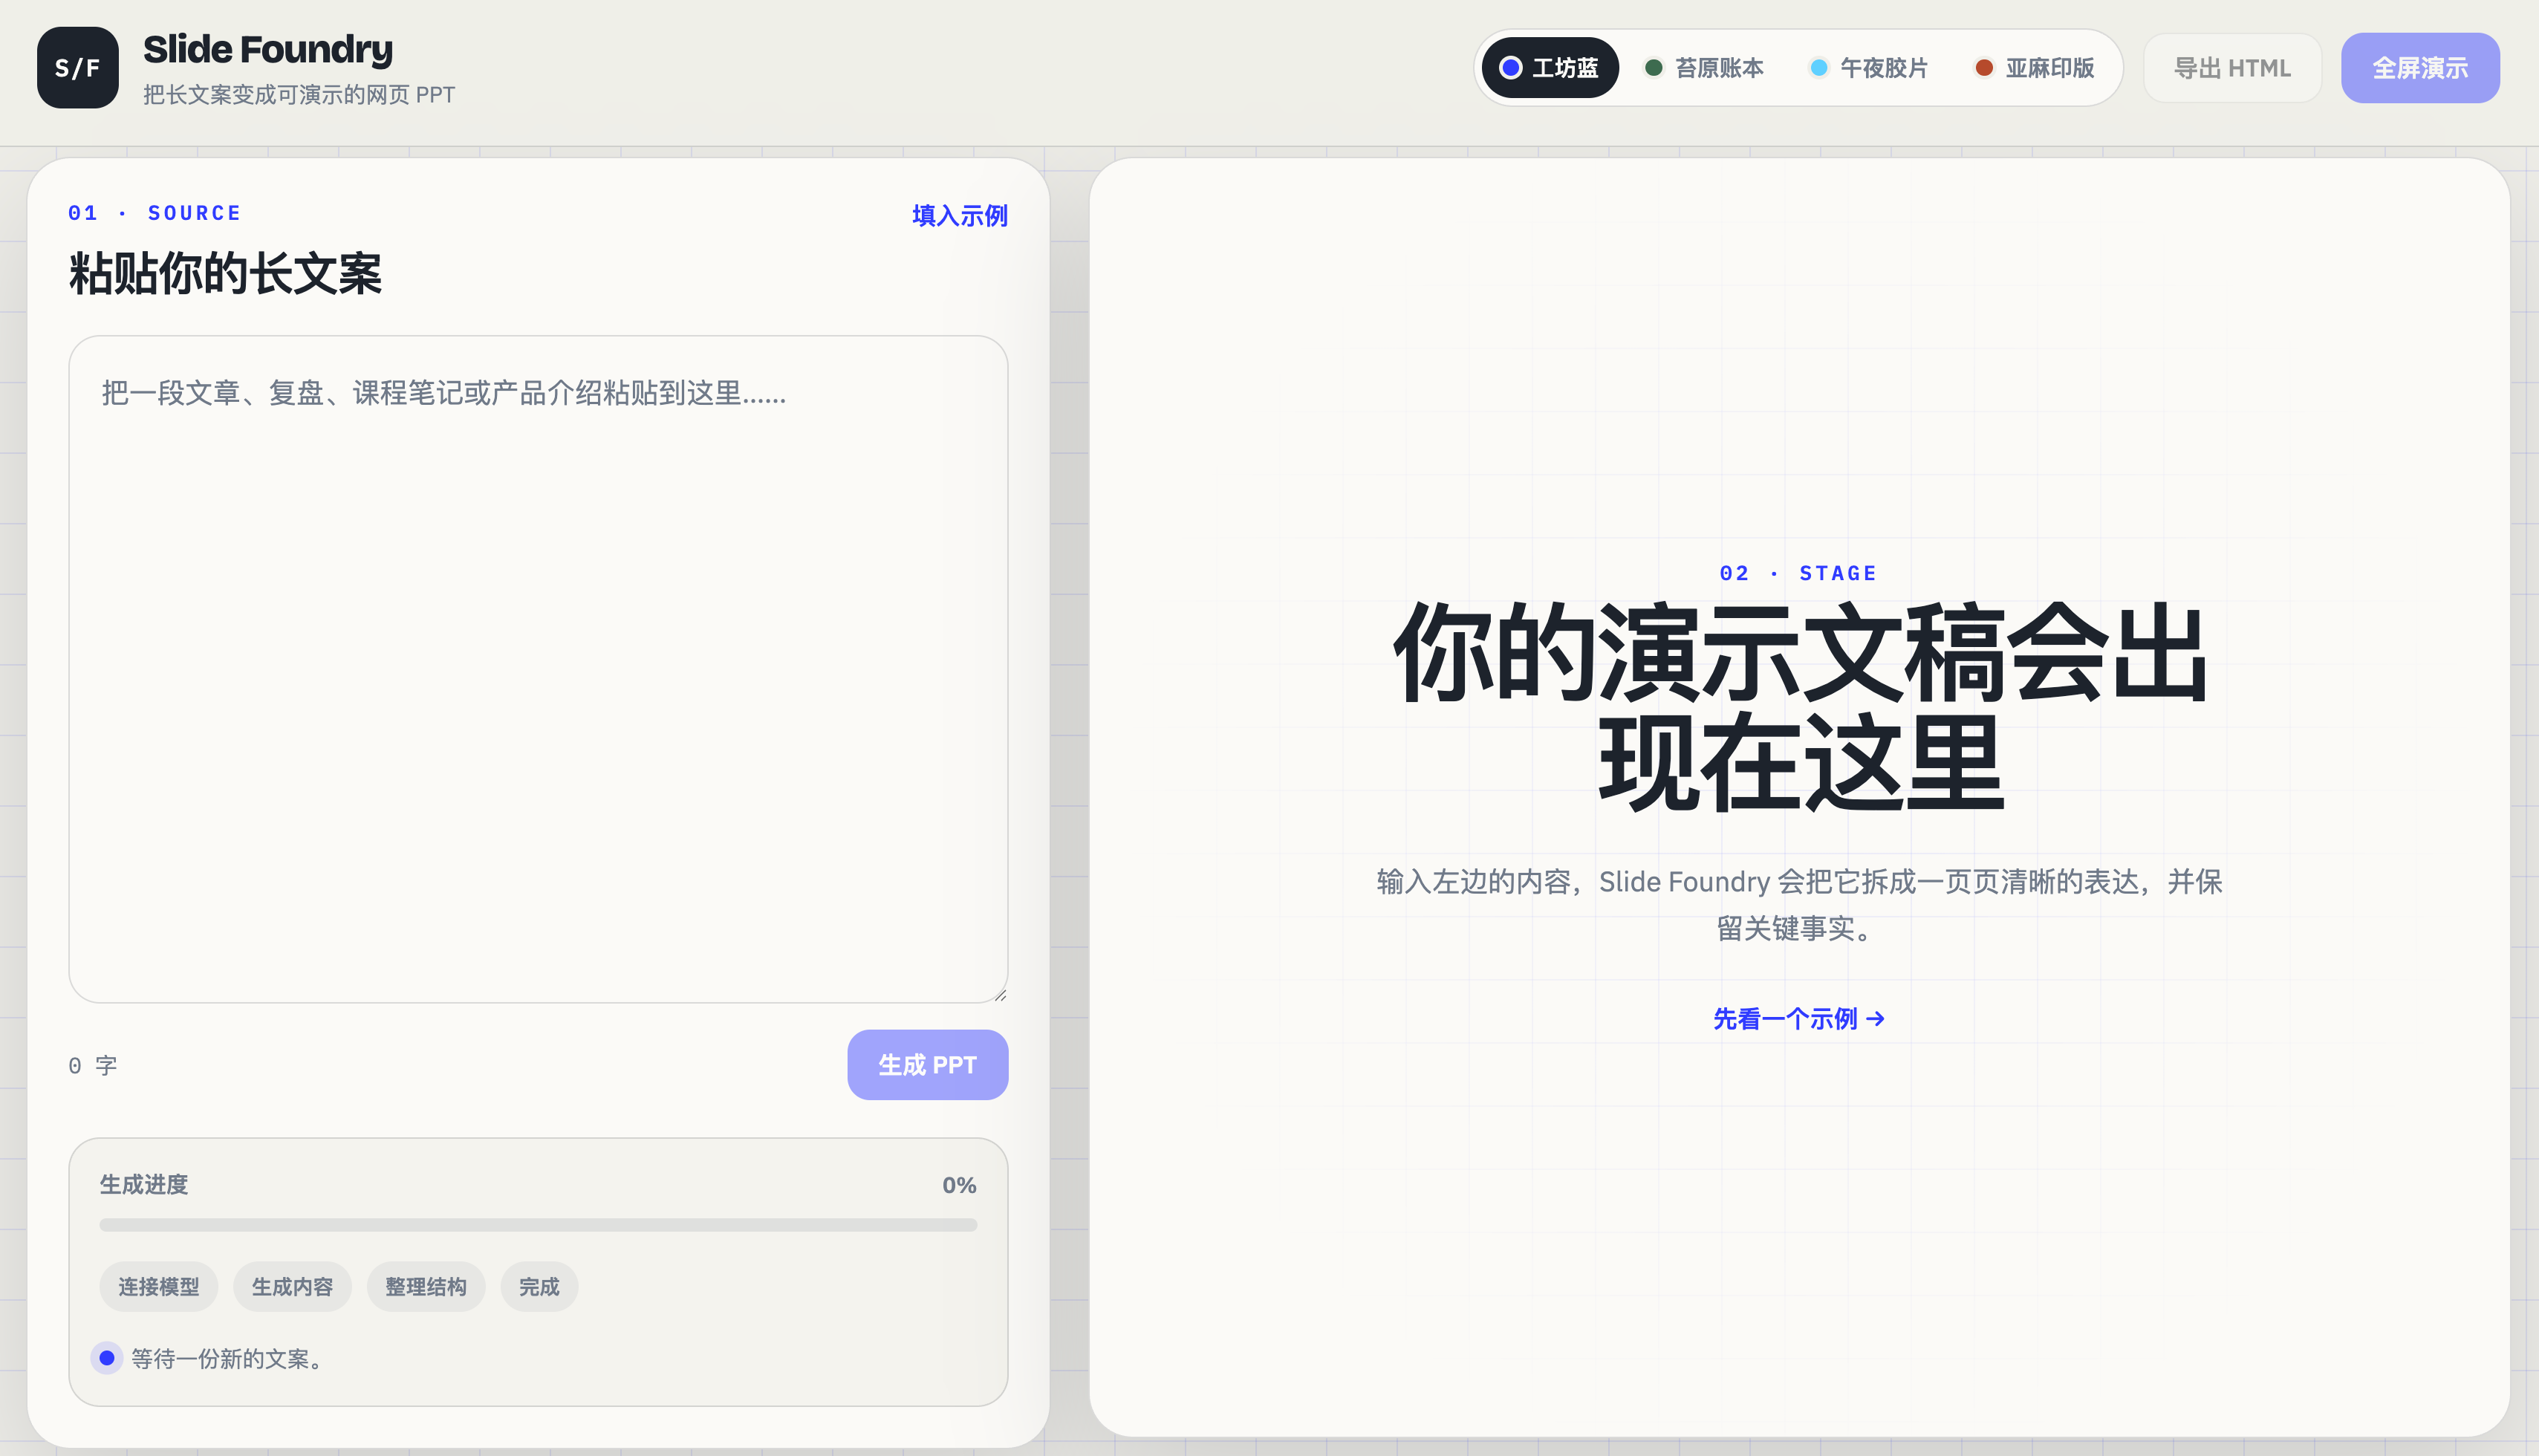
Task: Click the 完成 step chip
Action: pos(539,1287)
